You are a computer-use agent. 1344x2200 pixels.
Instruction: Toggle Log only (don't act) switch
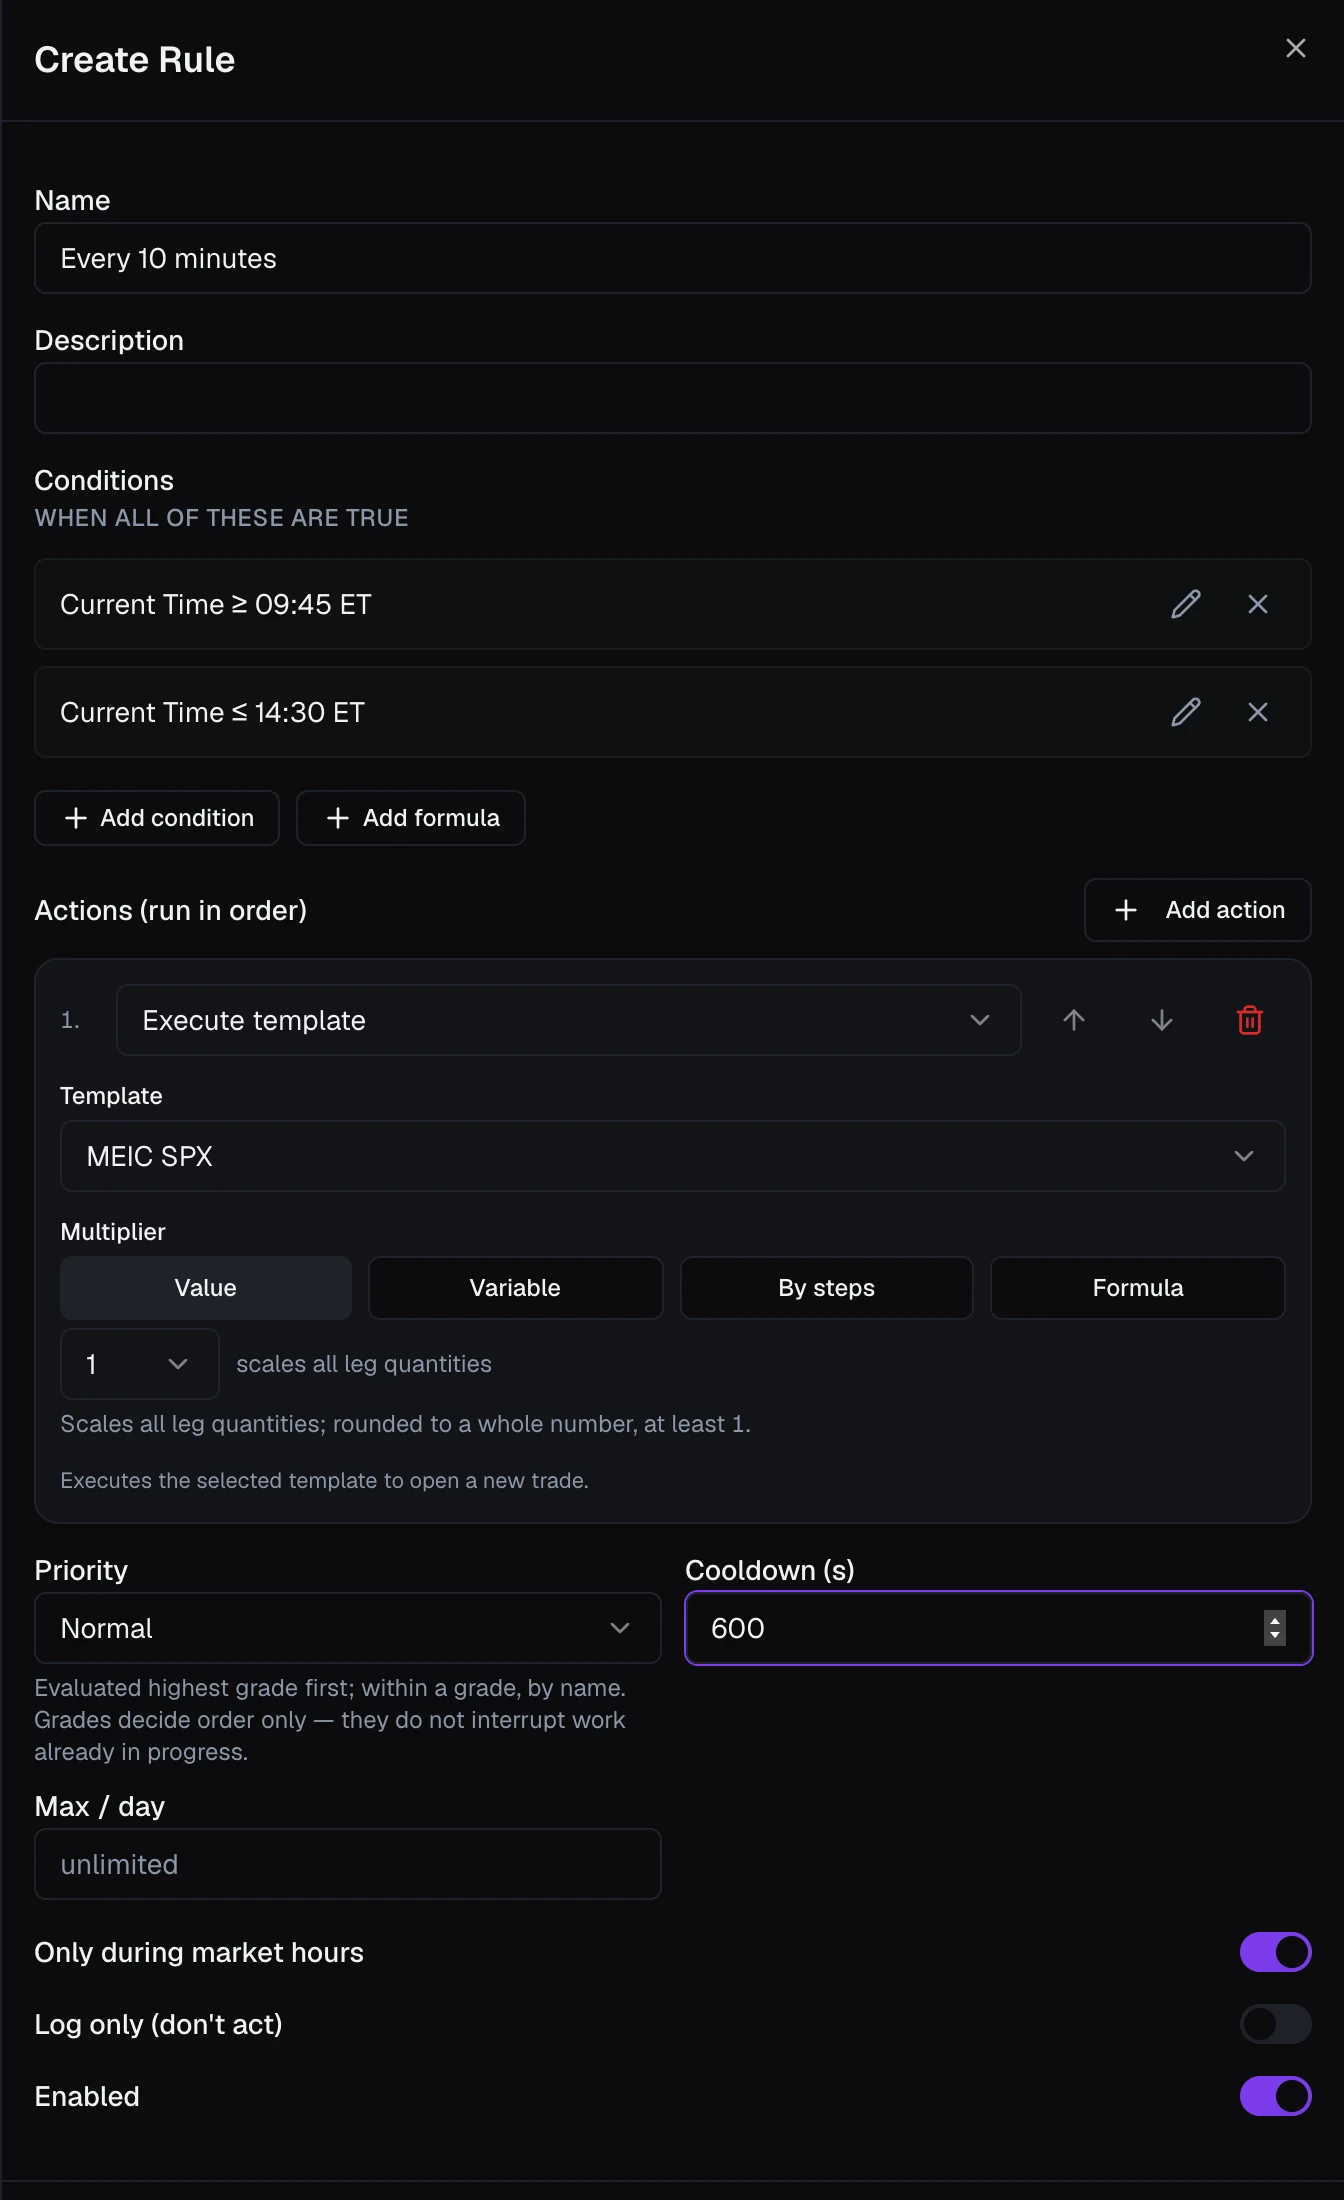(1276, 2024)
